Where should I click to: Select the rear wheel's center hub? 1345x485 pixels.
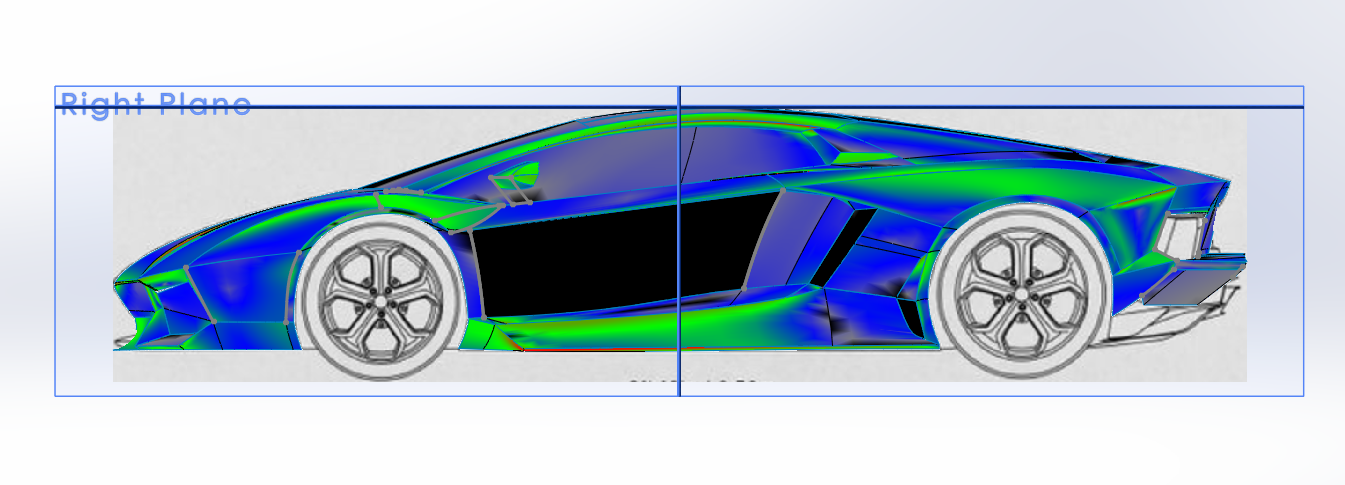[1021, 292]
